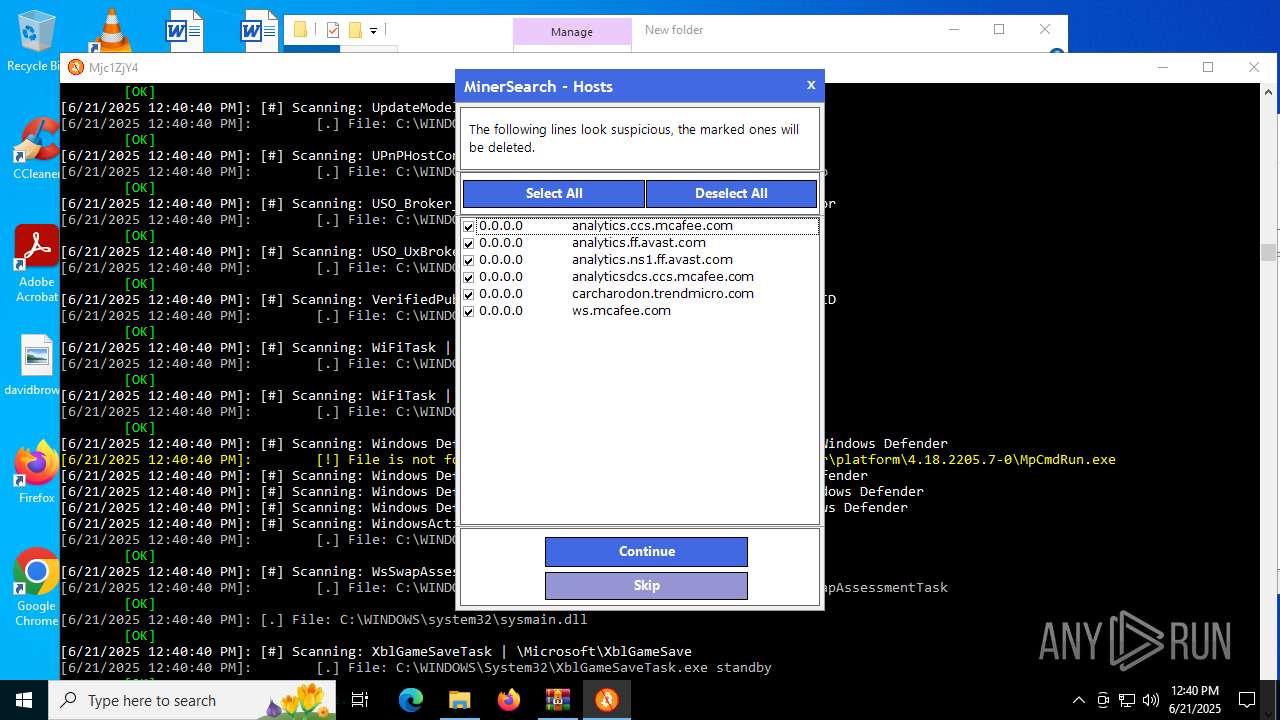Screen dimensions: 1280x720
Task: Select ws.mcafee.com hostname text
Action: 621,311
